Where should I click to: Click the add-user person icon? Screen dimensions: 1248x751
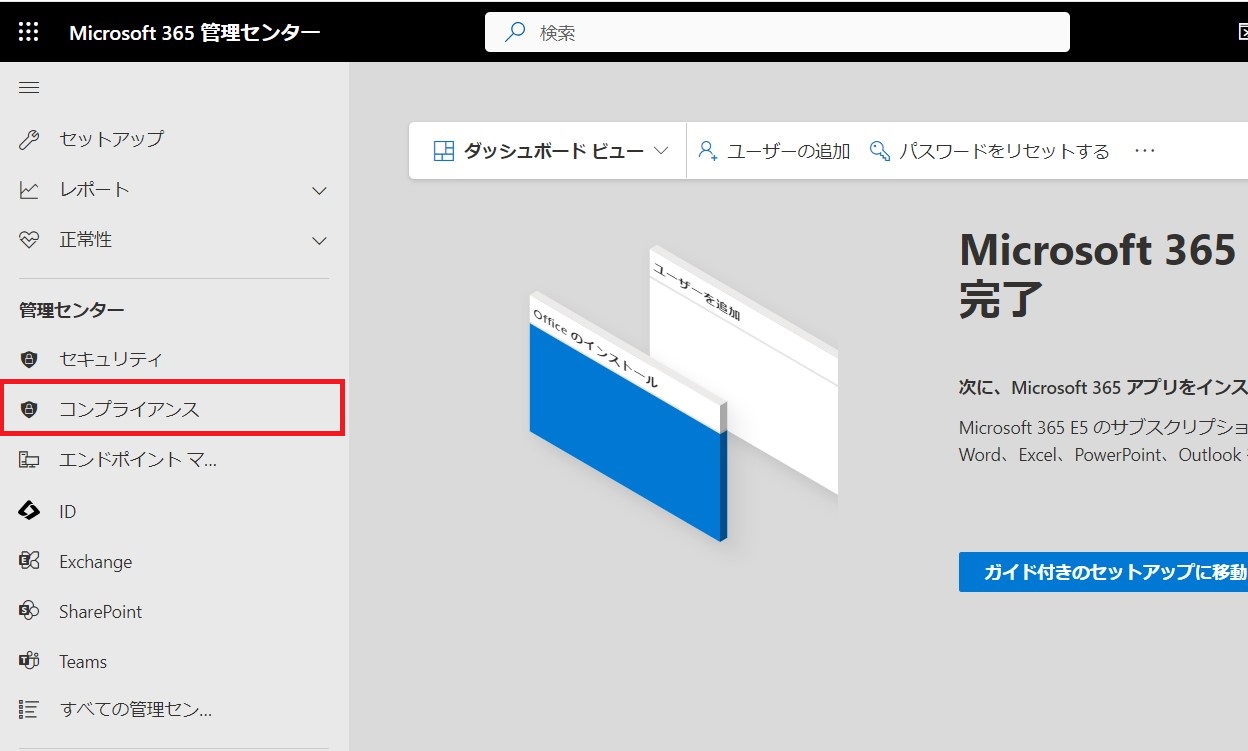click(708, 151)
